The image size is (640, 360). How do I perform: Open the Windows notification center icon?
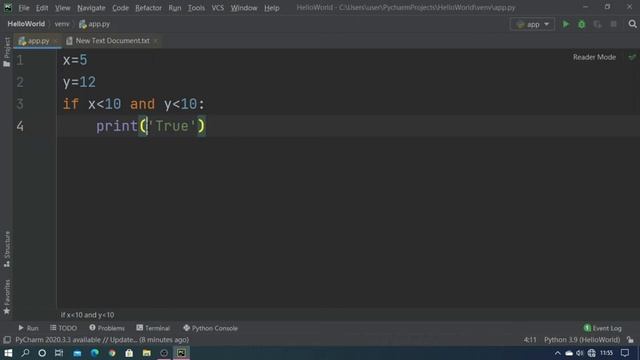click(625, 353)
